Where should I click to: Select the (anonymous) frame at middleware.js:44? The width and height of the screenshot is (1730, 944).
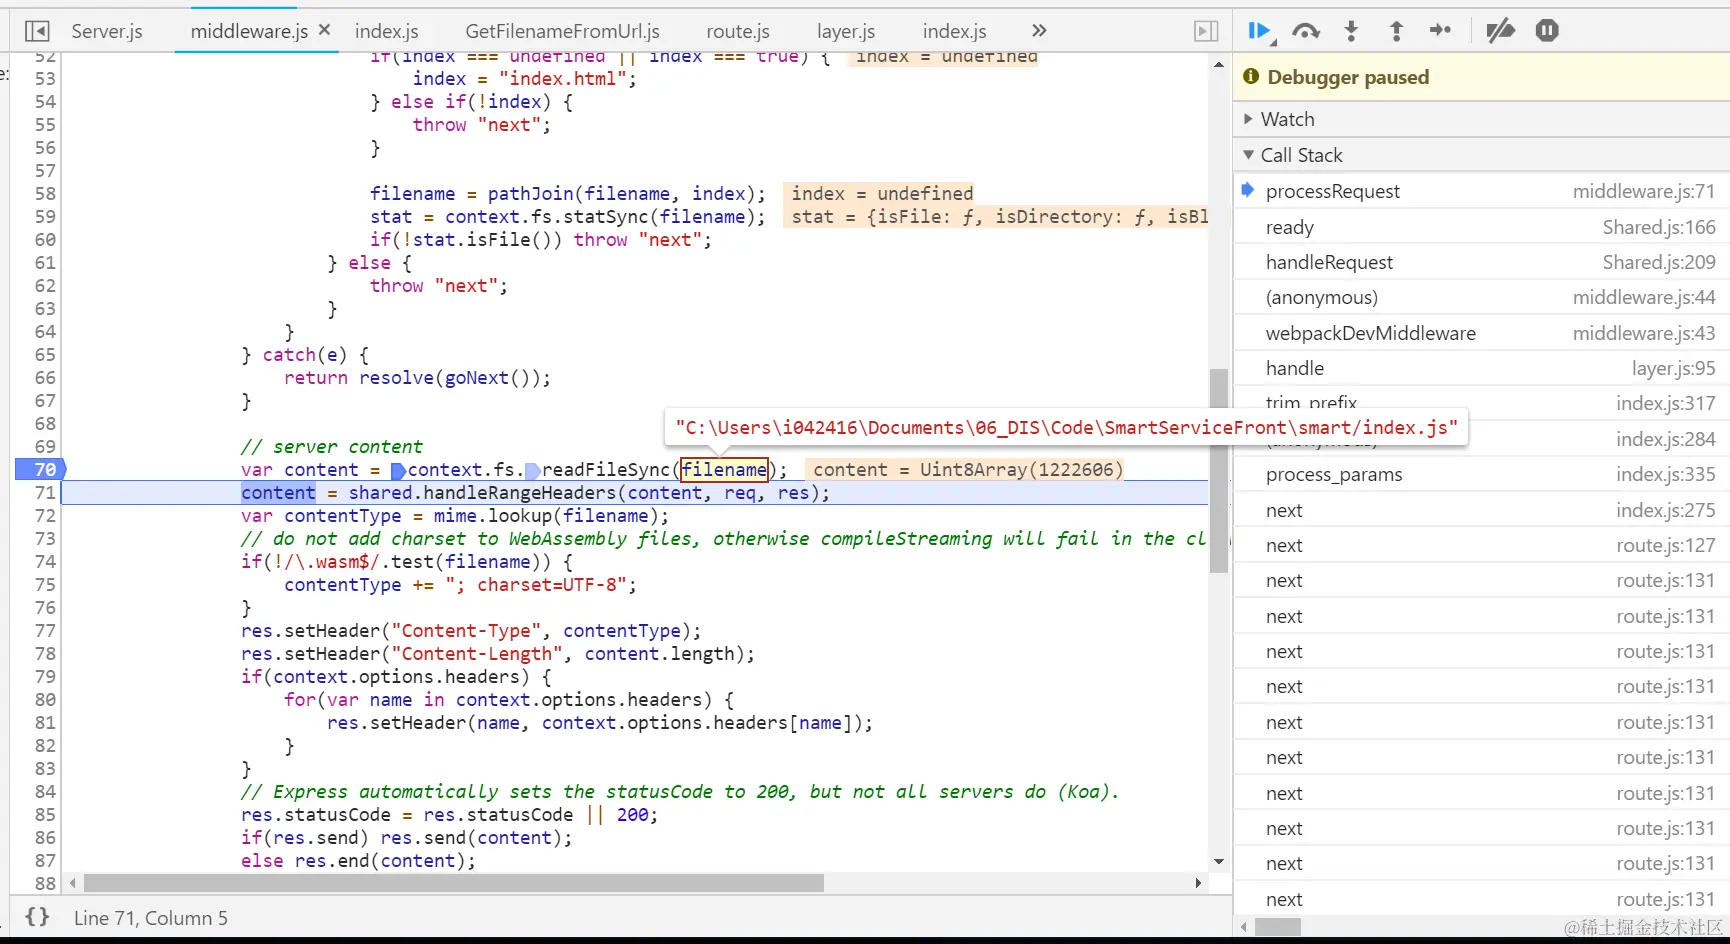coord(1481,297)
